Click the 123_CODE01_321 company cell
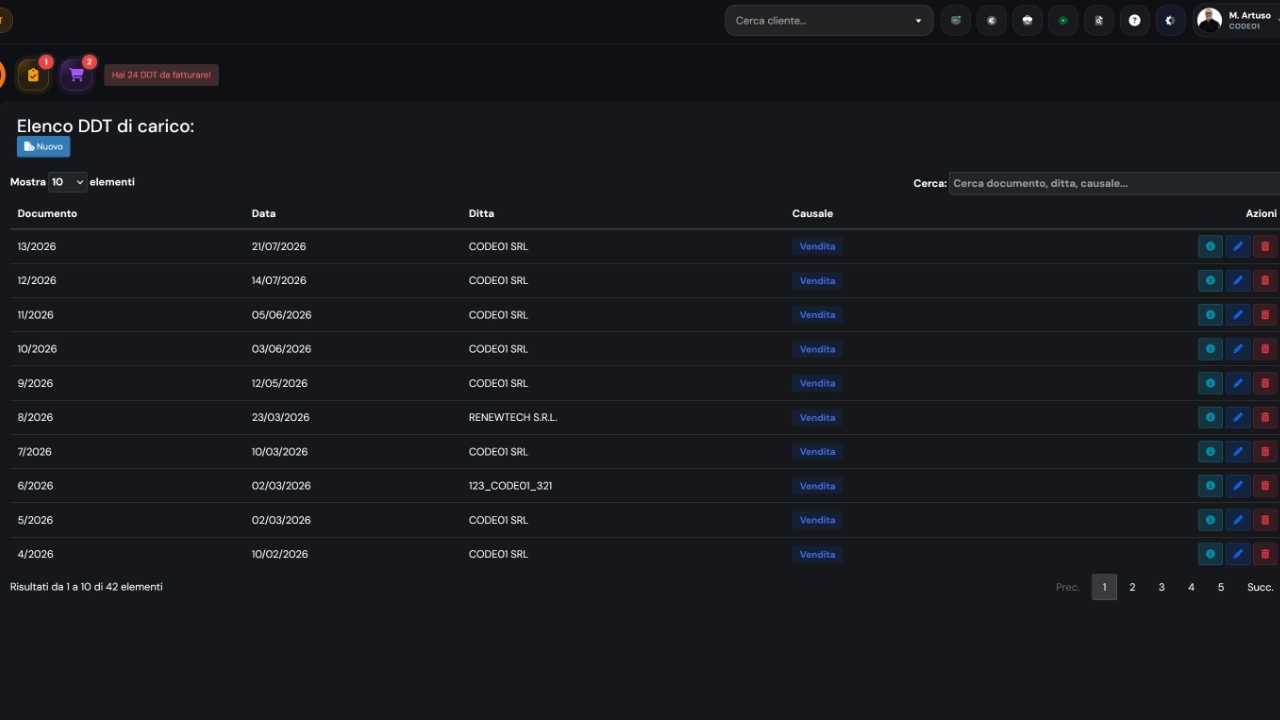1280x720 pixels. pyautogui.click(x=510, y=486)
